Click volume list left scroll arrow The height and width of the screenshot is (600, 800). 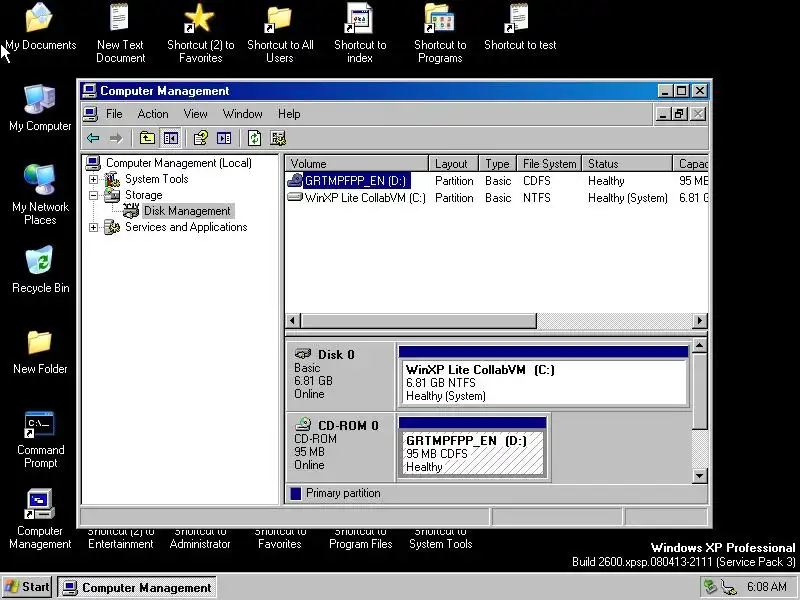(x=293, y=320)
